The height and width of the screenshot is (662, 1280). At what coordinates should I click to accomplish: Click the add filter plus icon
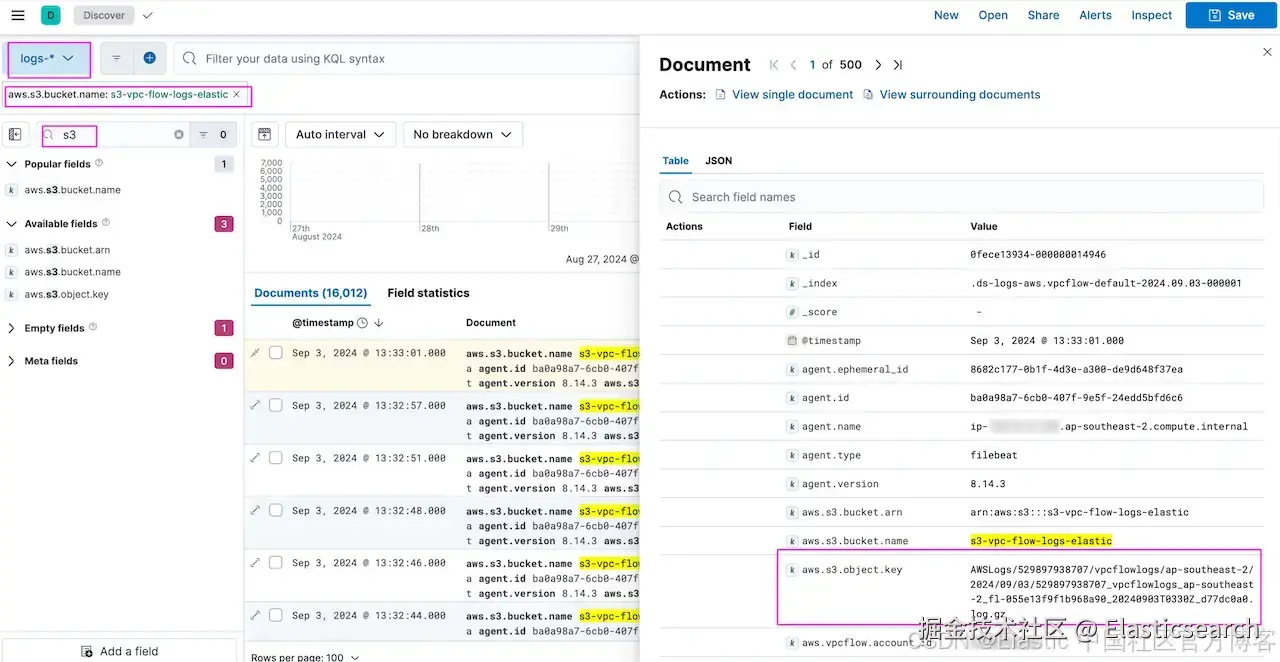pos(149,58)
